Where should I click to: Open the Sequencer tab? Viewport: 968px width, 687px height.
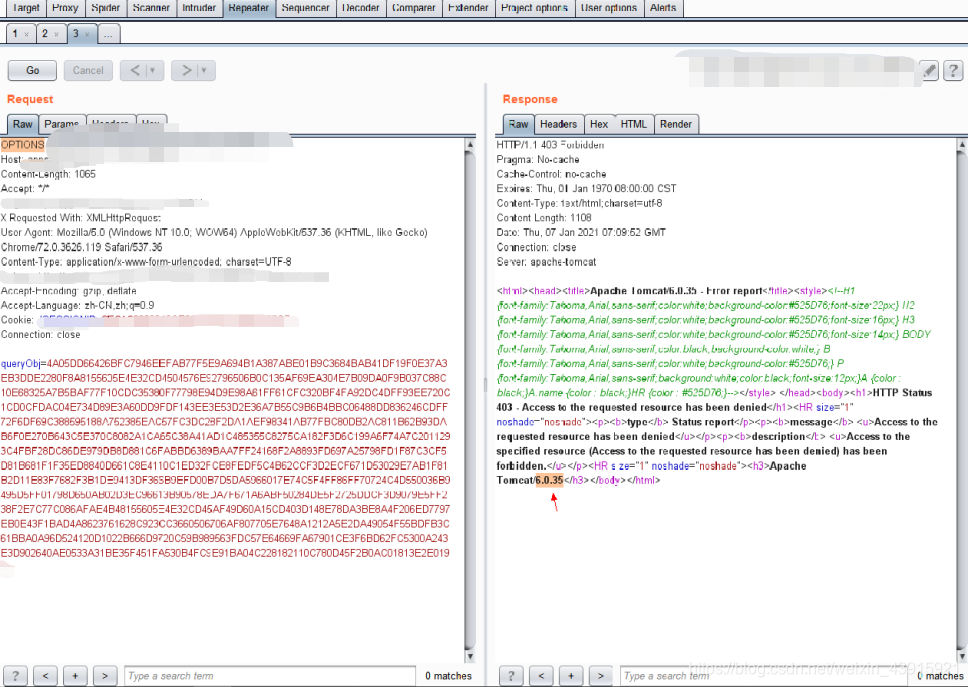pyautogui.click(x=305, y=8)
